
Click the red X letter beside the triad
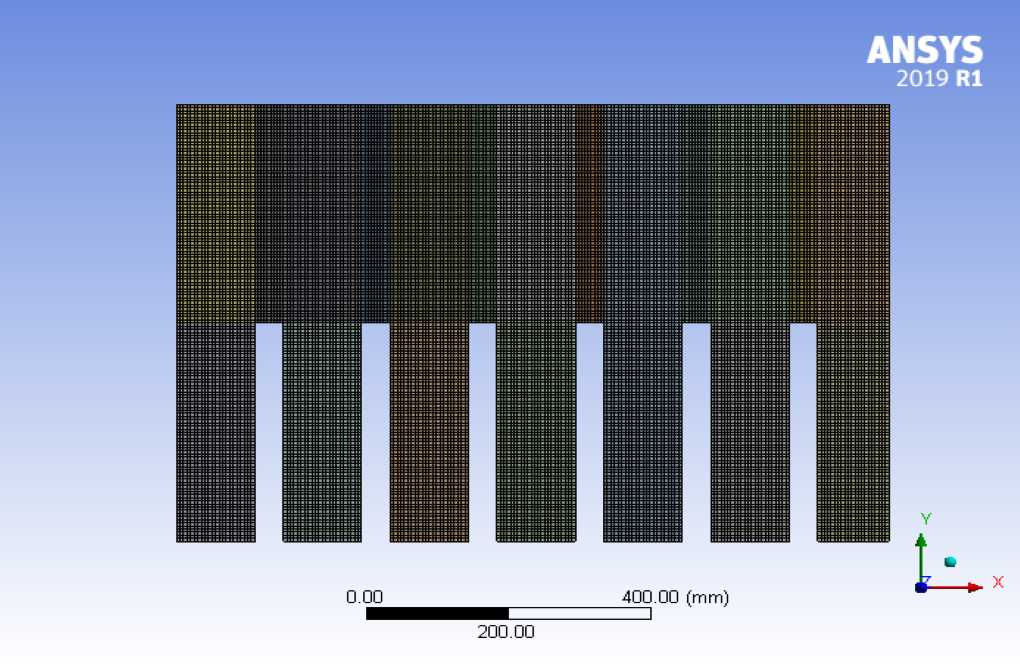997,581
